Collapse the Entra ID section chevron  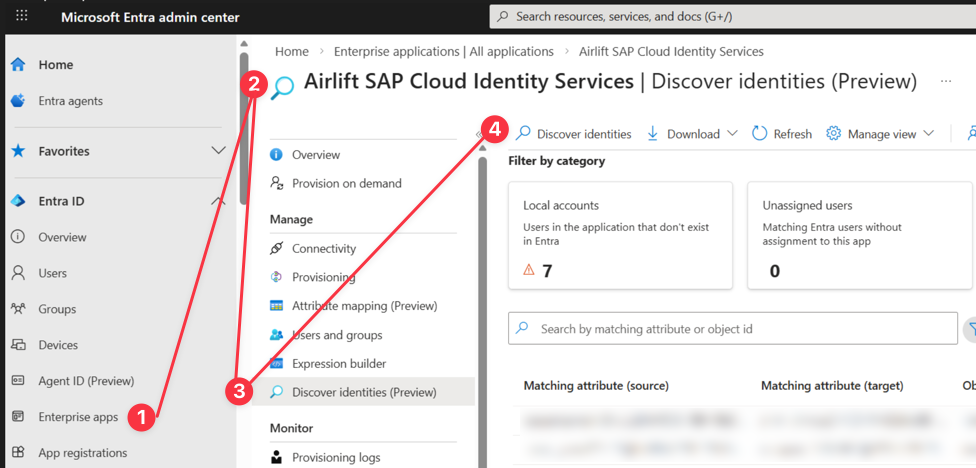[218, 201]
